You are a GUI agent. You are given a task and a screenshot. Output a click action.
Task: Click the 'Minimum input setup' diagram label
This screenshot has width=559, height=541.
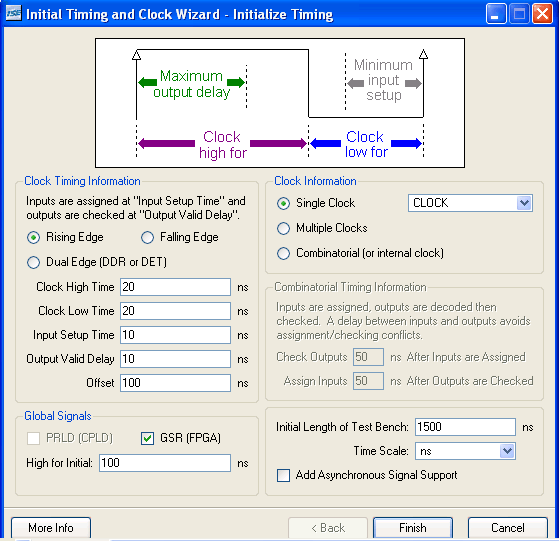point(383,80)
